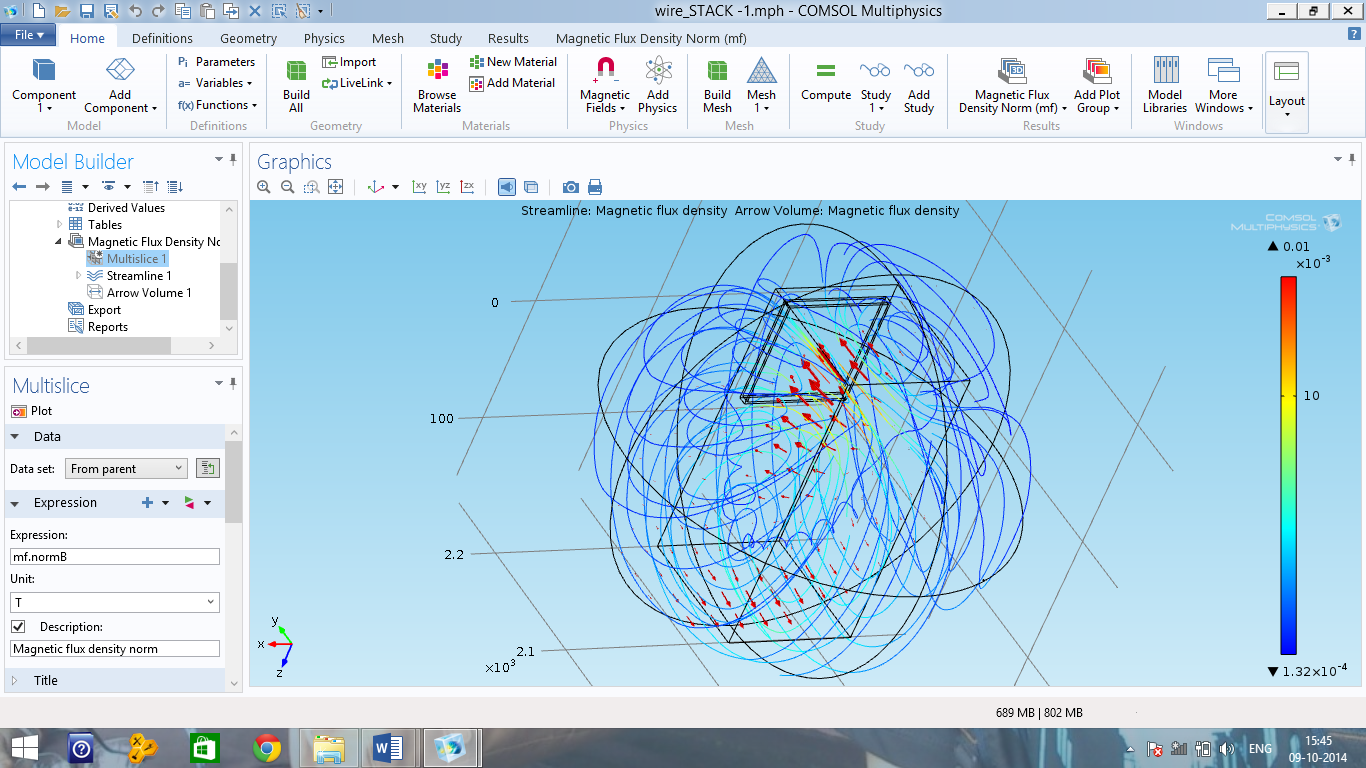Click the Add Material button

click(512, 83)
